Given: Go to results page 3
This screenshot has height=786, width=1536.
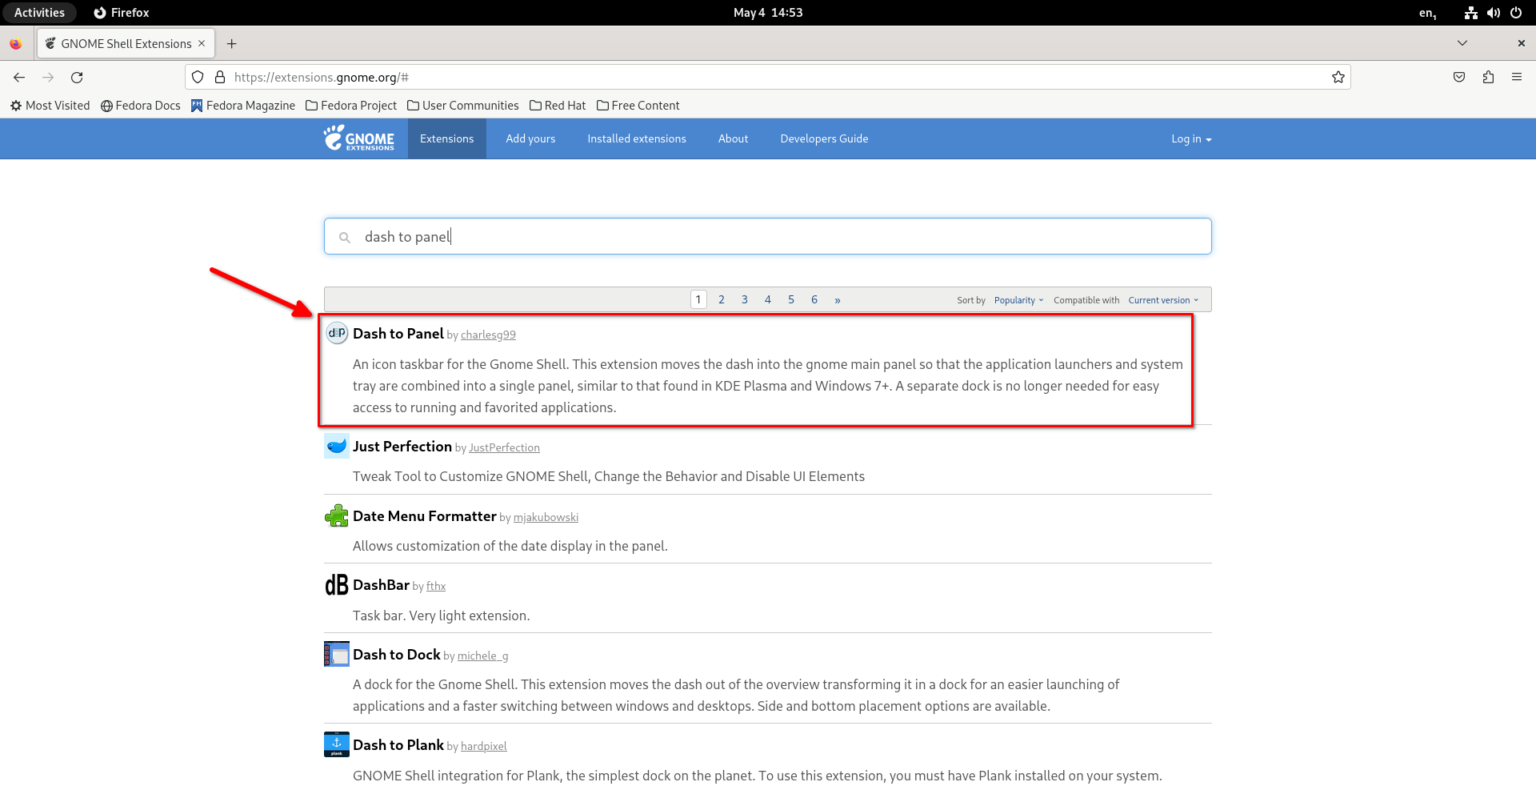Looking at the screenshot, I should click(744, 300).
